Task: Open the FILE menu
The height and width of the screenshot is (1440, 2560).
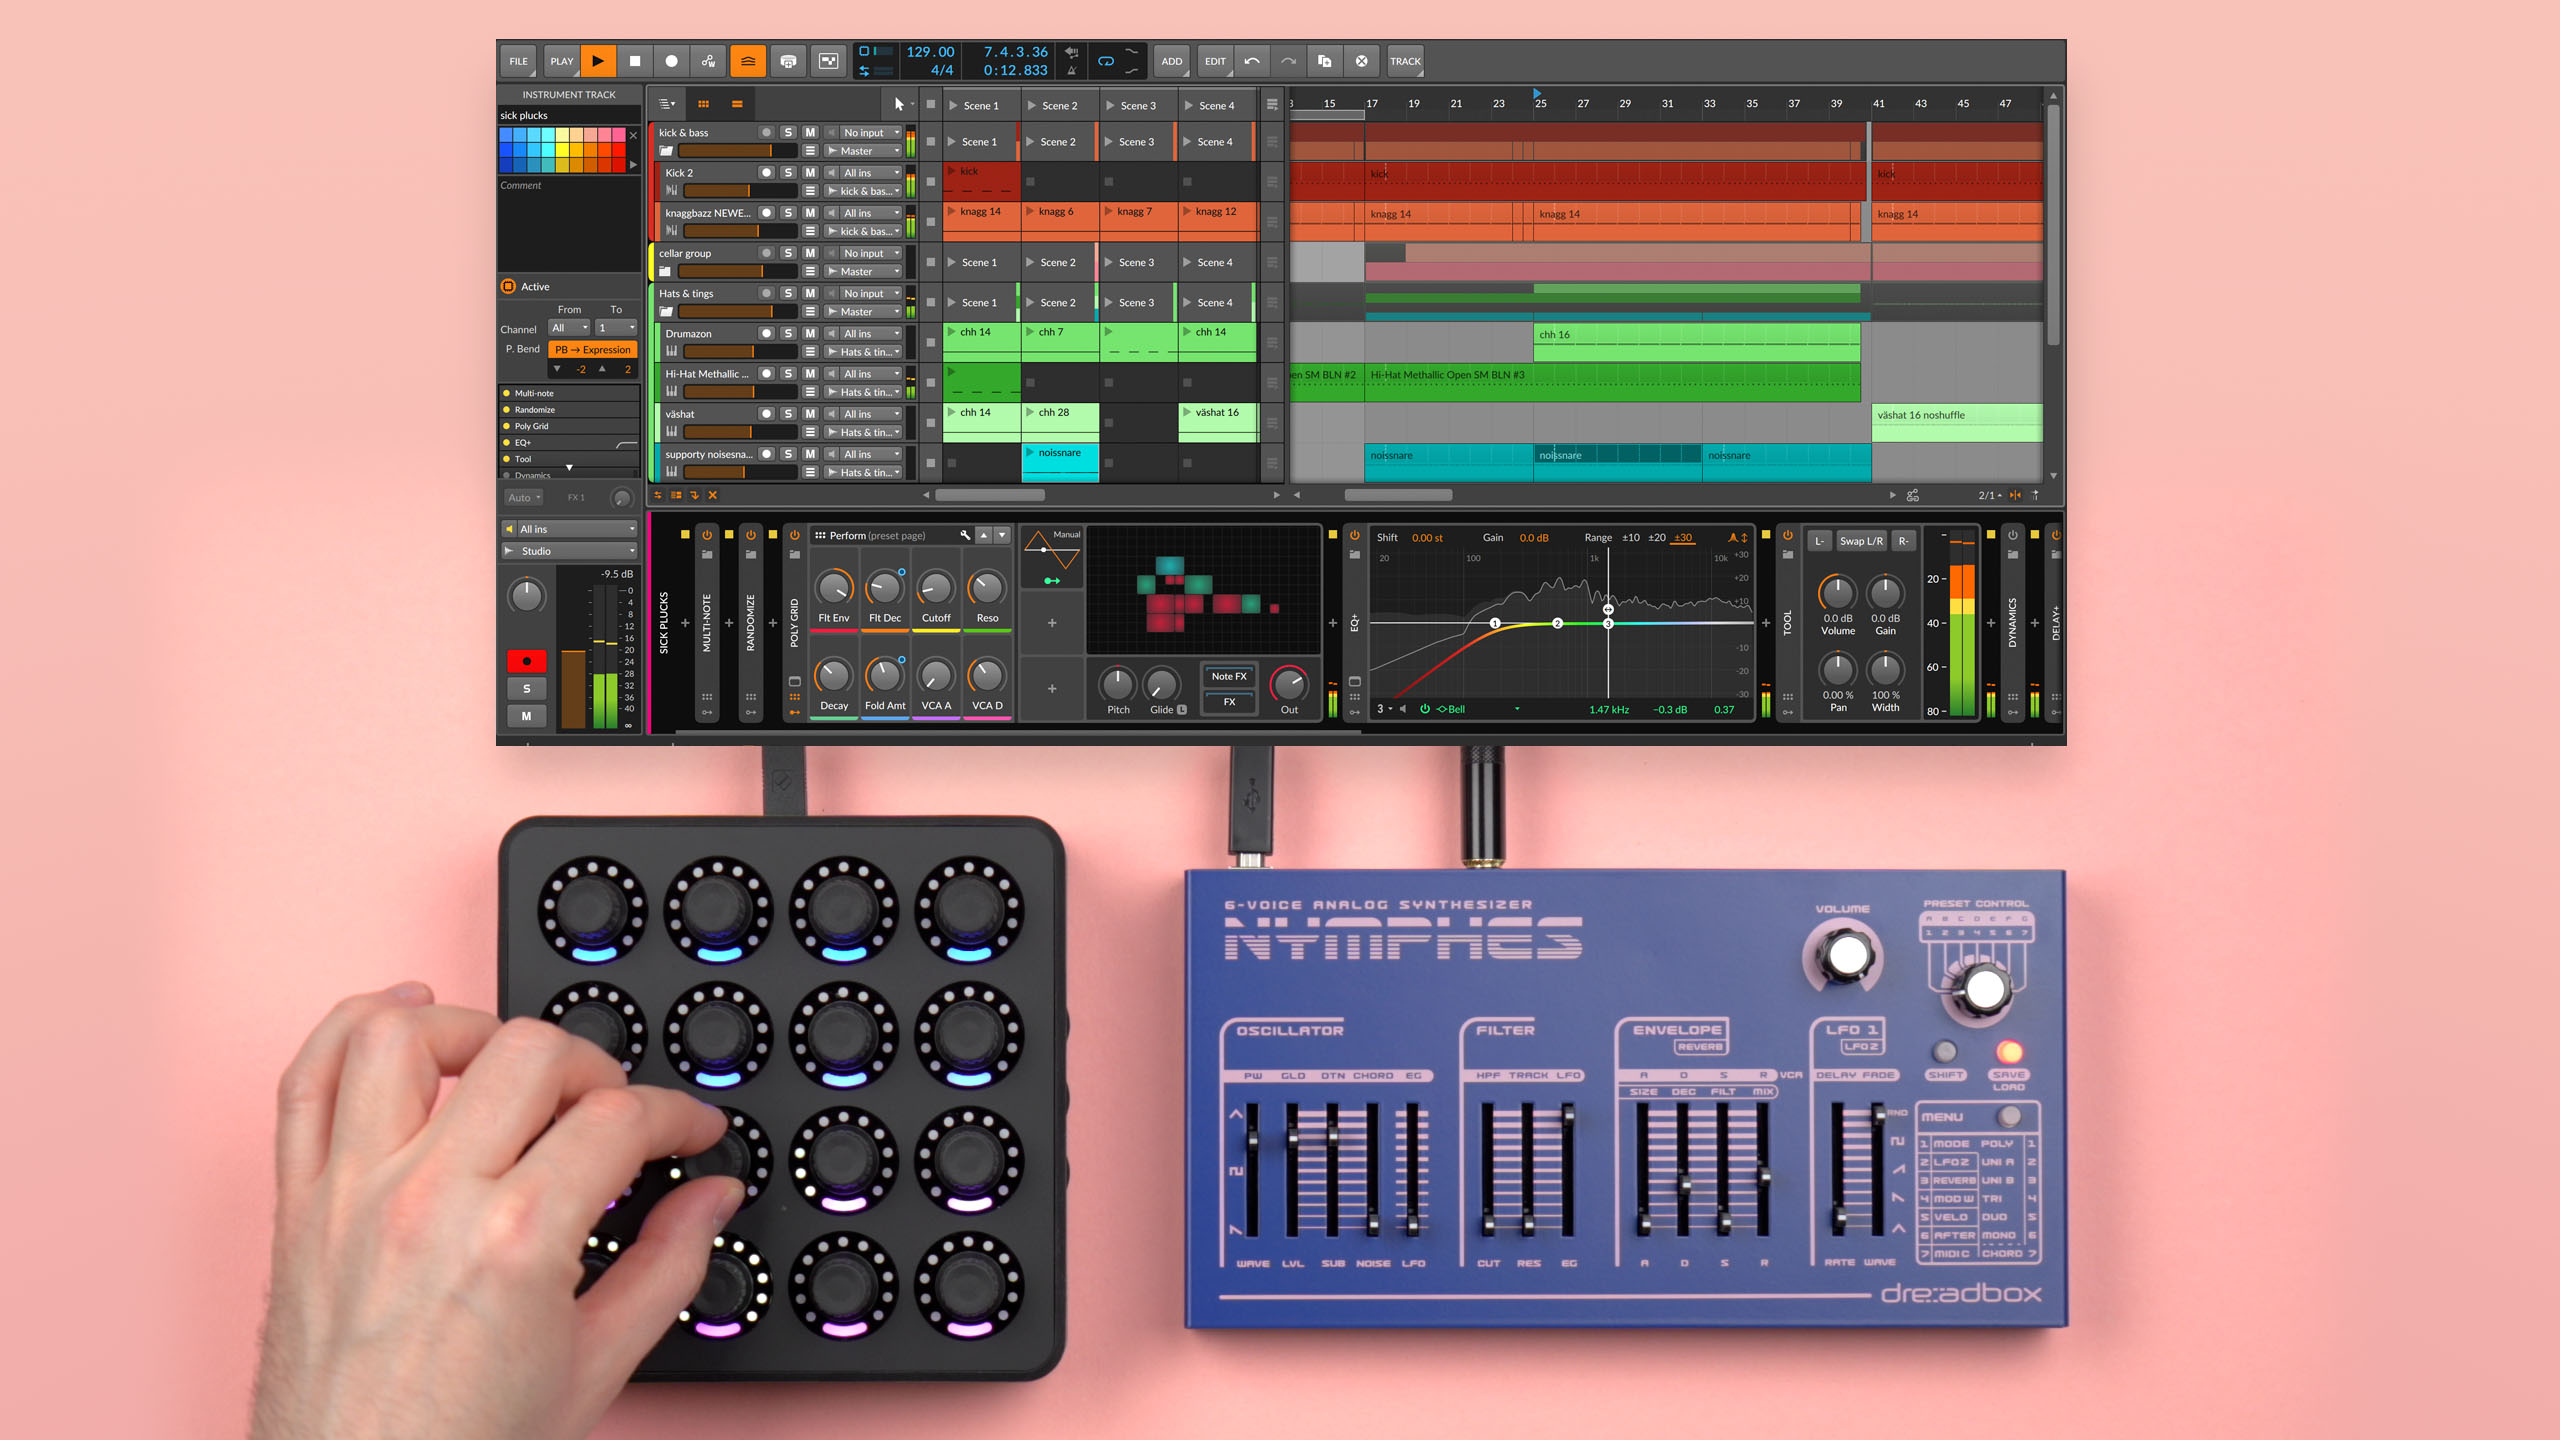Action: coord(518,61)
